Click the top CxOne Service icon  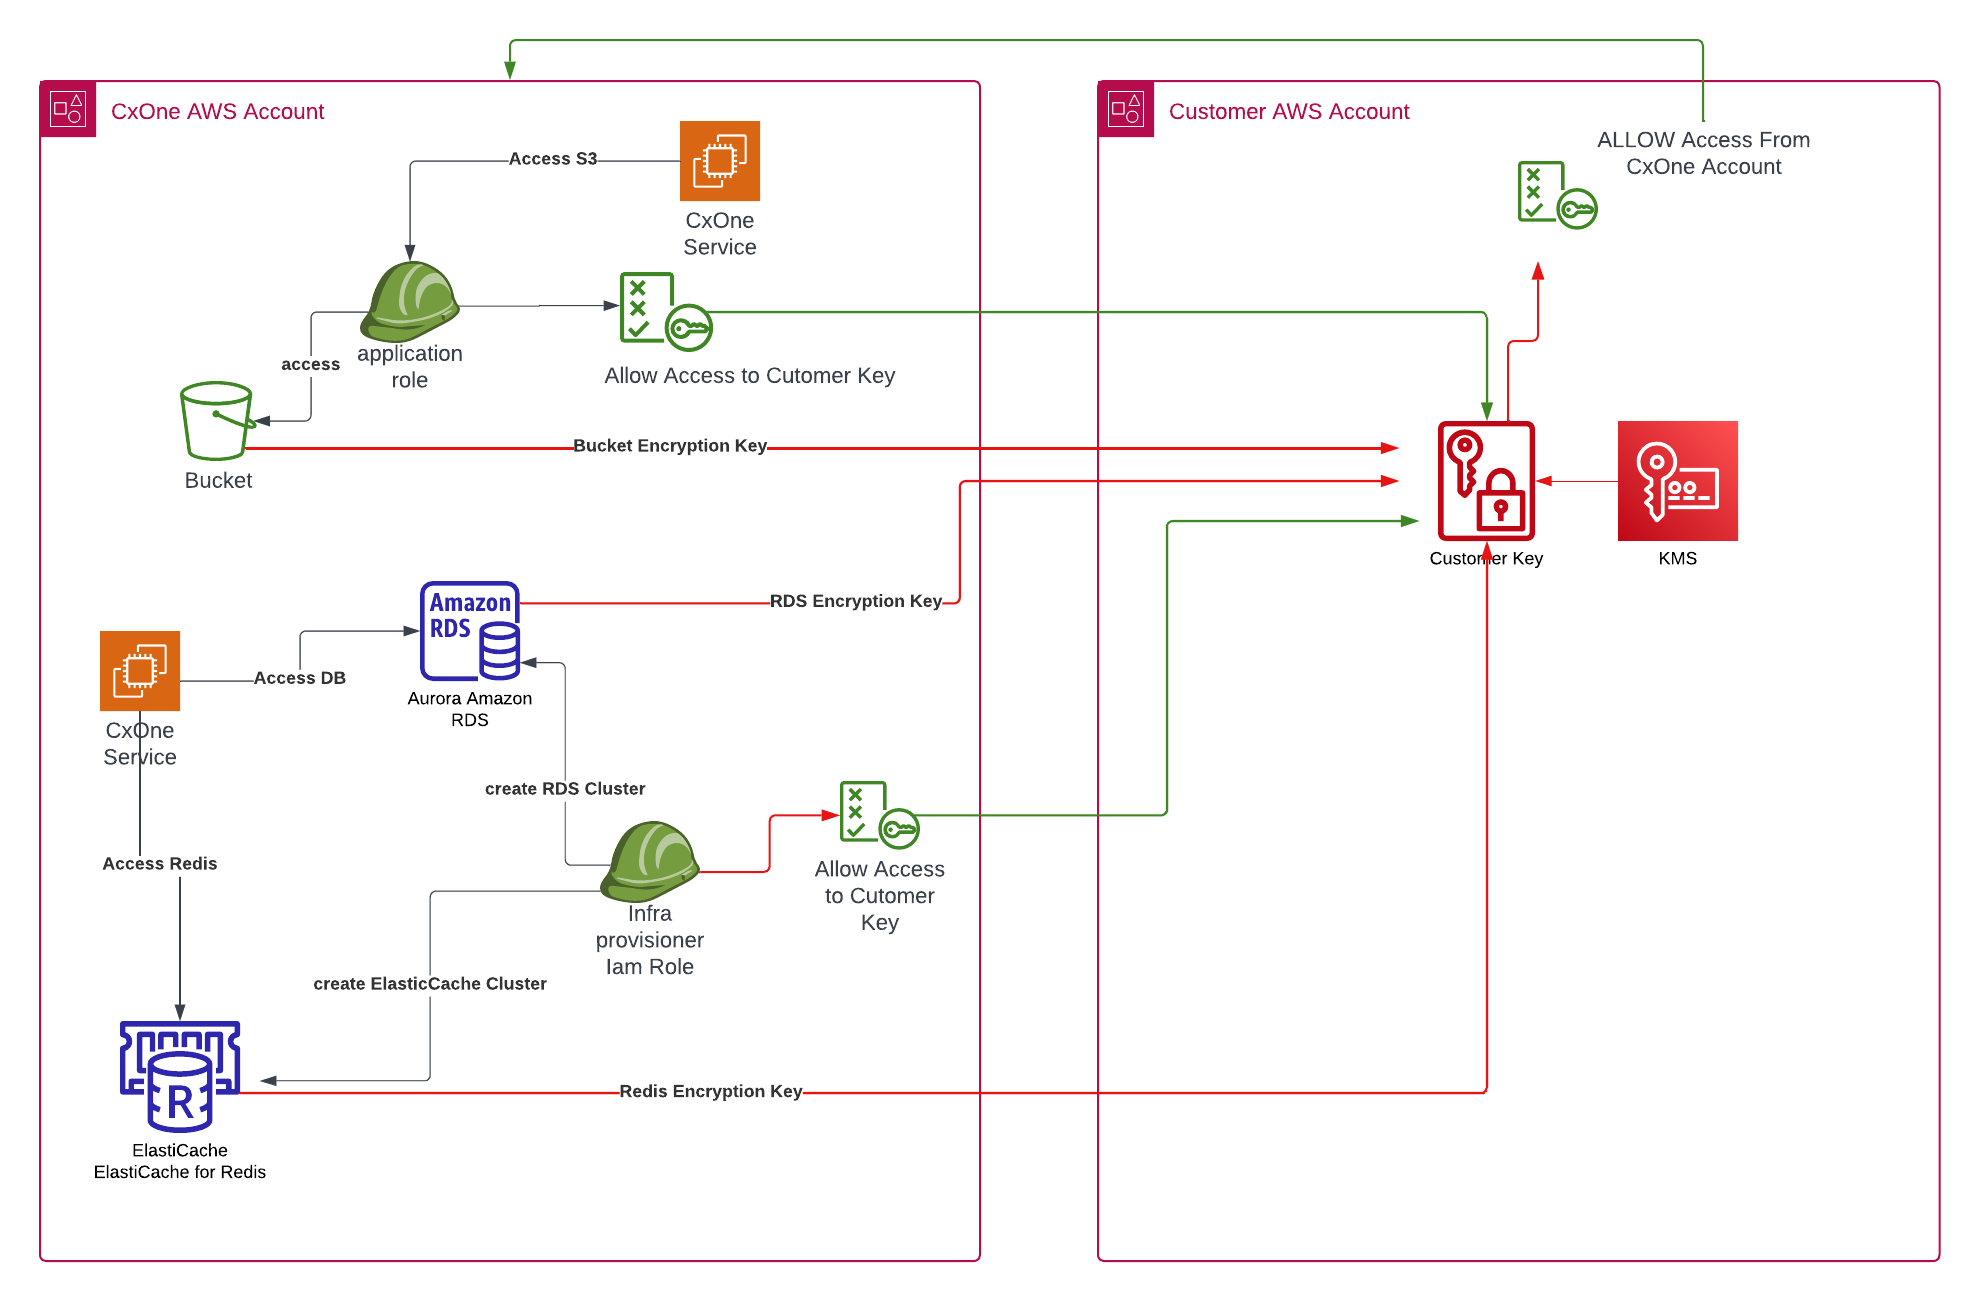click(719, 160)
